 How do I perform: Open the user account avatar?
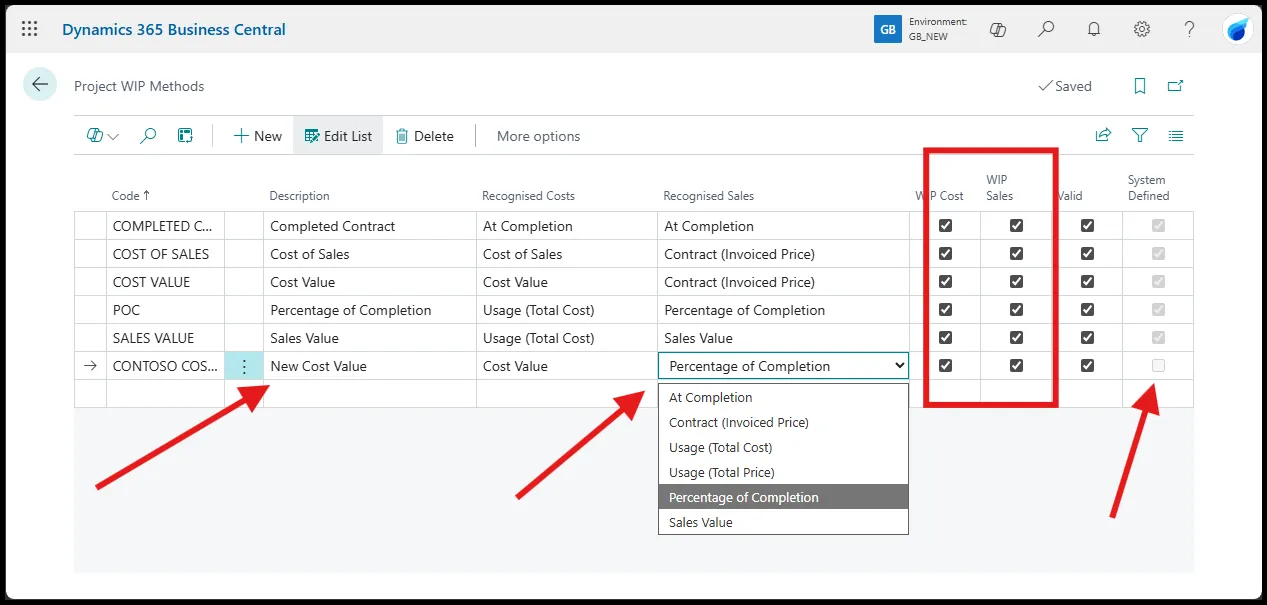pos(1238,29)
